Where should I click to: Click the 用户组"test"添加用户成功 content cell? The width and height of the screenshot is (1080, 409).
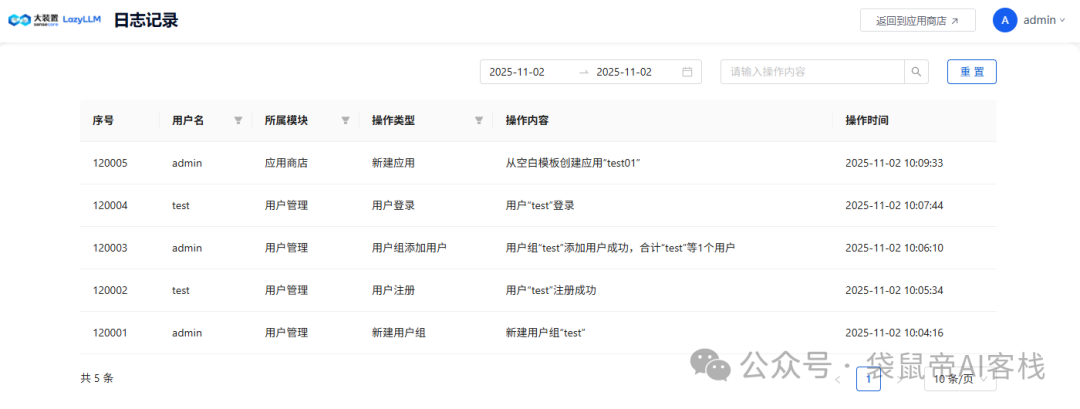point(620,248)
